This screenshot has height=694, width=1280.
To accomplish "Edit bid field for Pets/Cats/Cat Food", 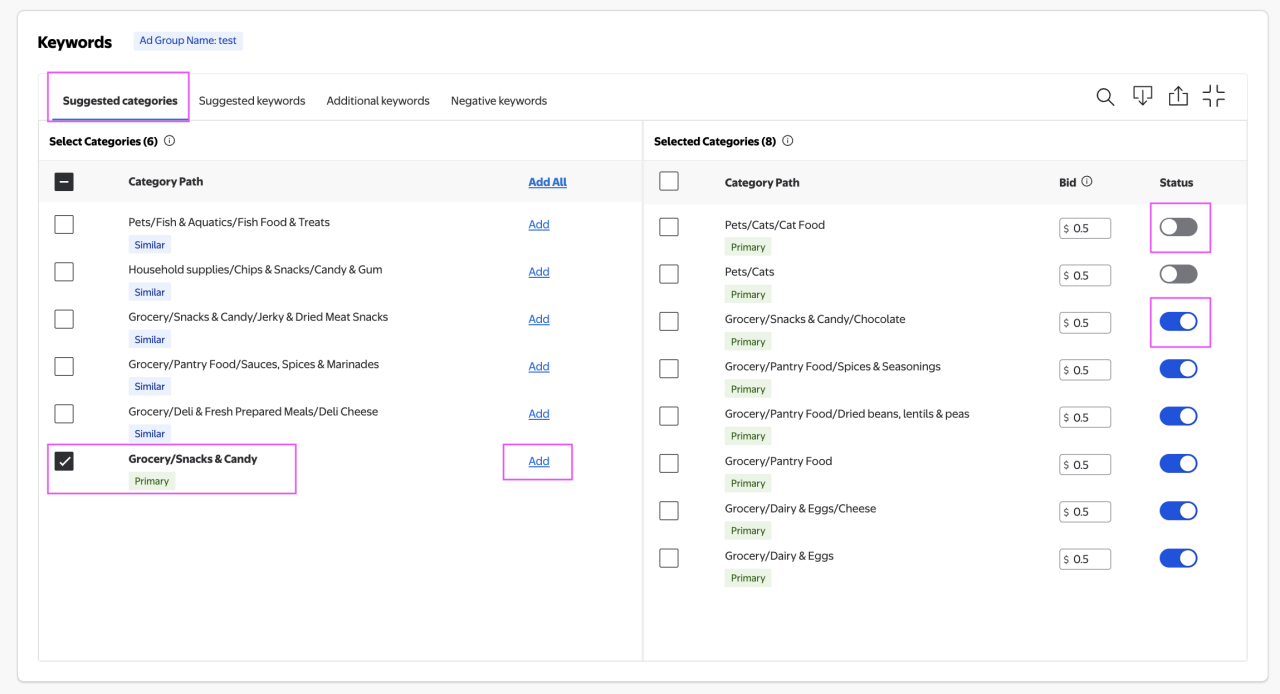I will [1085, 228].
